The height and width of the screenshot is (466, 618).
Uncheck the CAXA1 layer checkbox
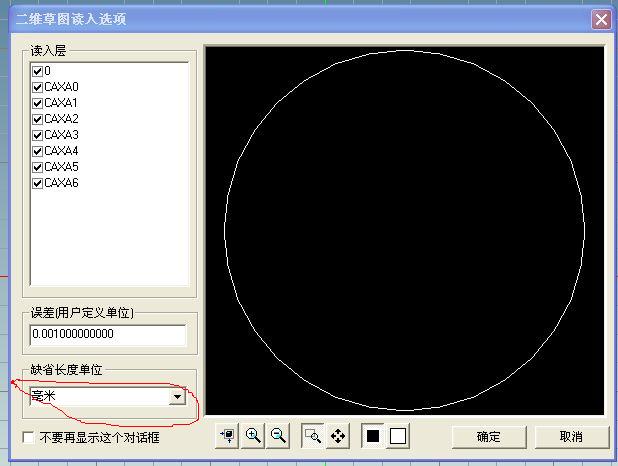[x=37, y=103]
